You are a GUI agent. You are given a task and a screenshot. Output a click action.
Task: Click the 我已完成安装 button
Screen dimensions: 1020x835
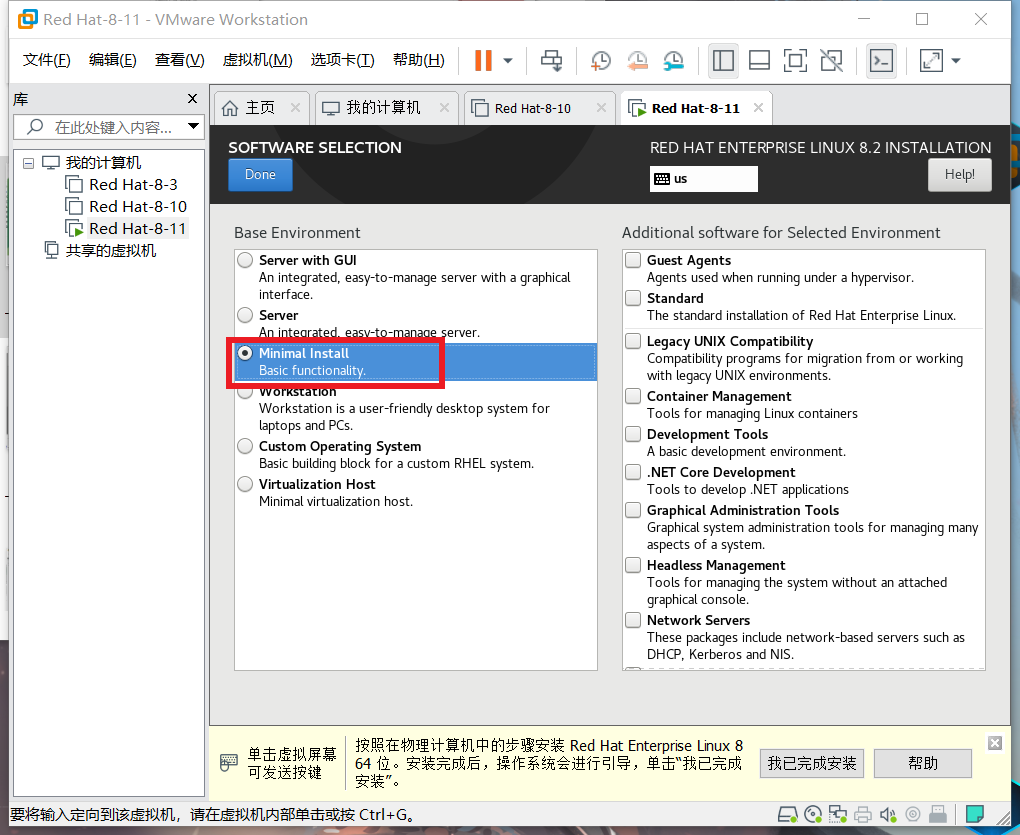tap(812, 763)
